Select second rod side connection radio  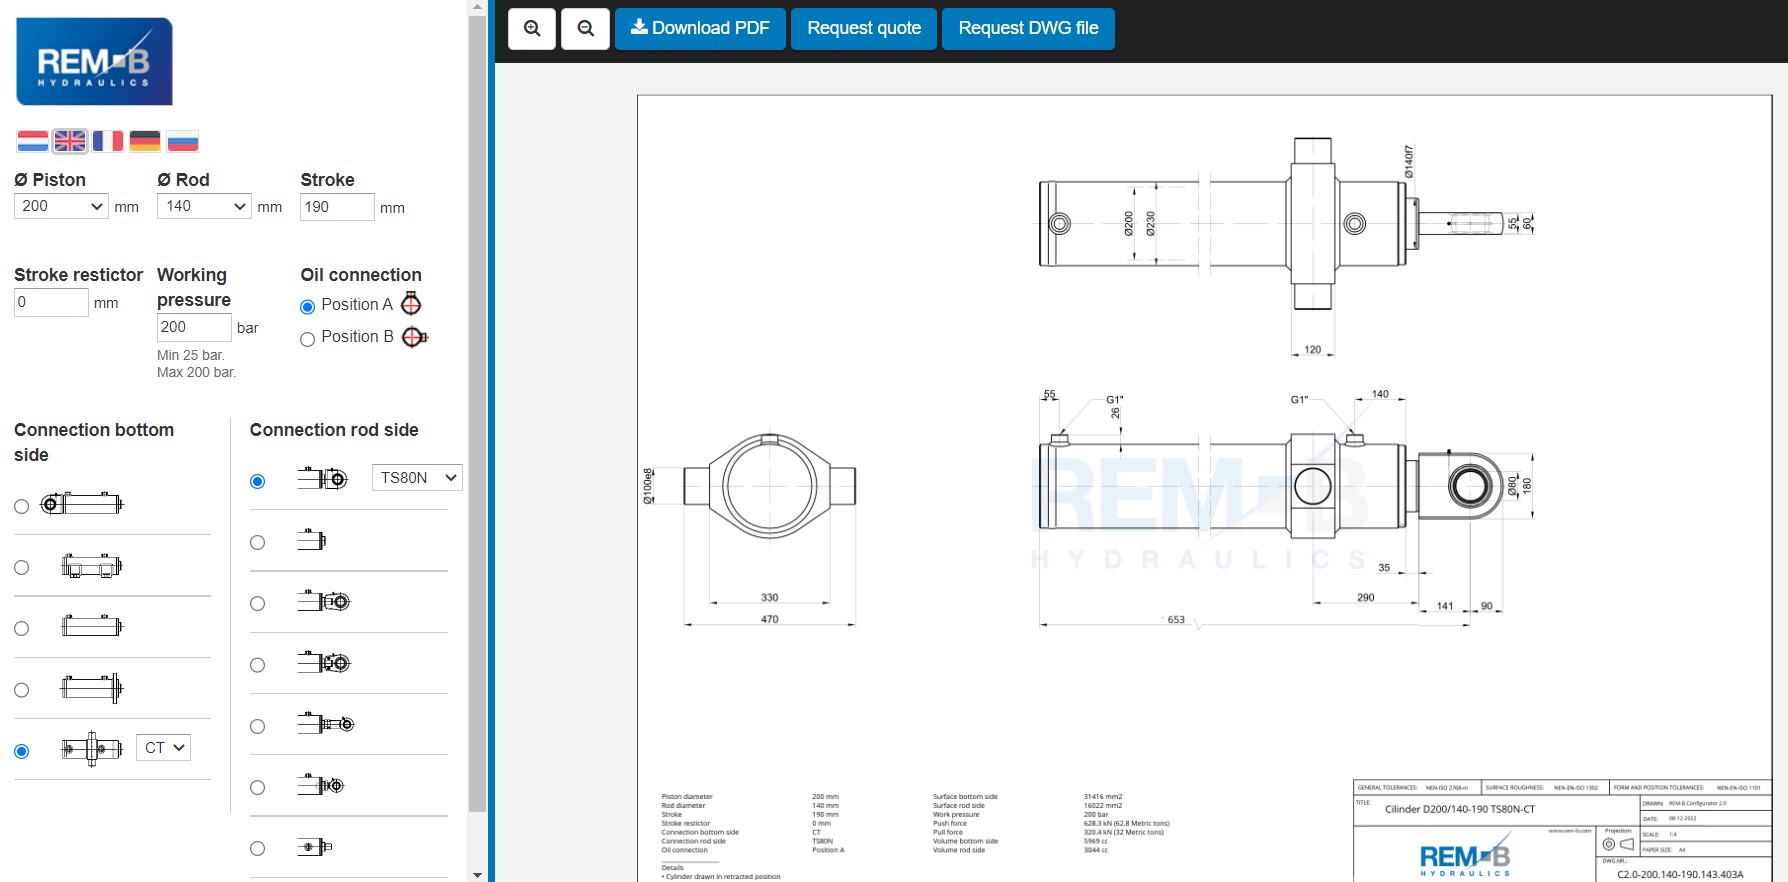(x=257, y=542)
